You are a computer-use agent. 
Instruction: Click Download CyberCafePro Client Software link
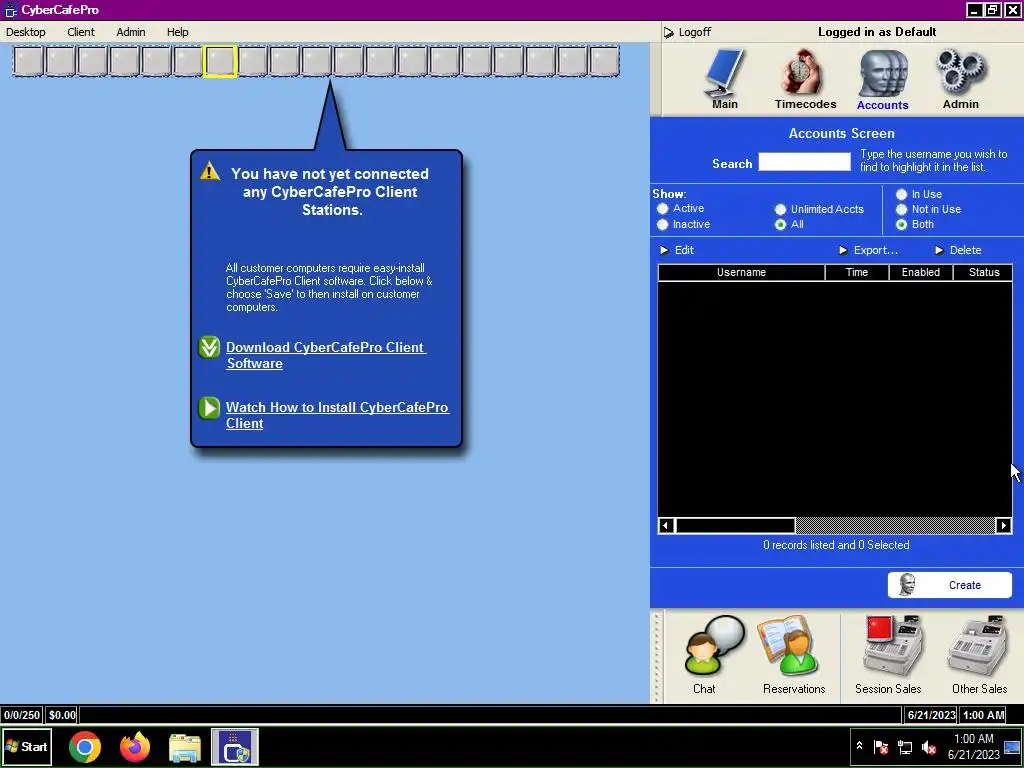point(326,355)
